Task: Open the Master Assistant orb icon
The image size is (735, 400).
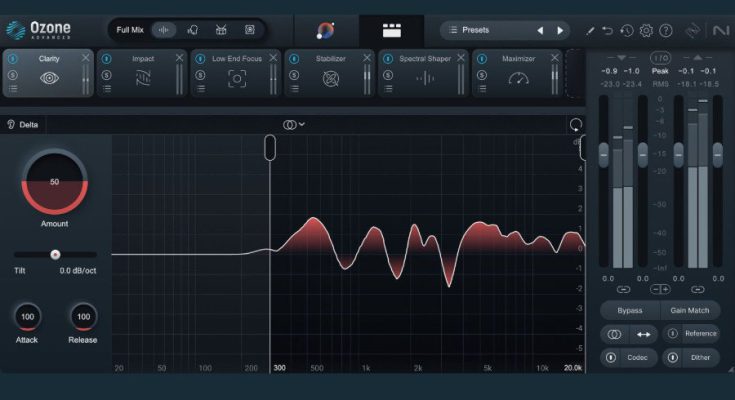Action: (x=326, y=30)
